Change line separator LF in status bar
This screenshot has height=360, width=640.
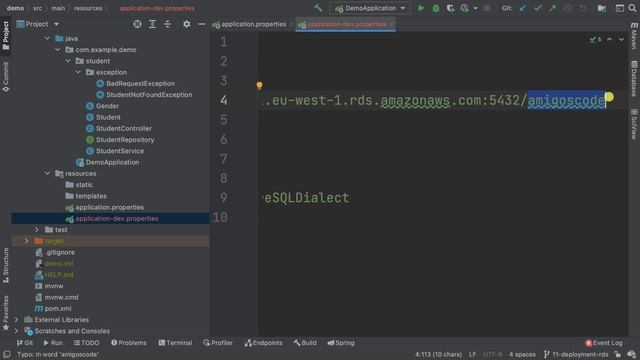pos(472,354)
